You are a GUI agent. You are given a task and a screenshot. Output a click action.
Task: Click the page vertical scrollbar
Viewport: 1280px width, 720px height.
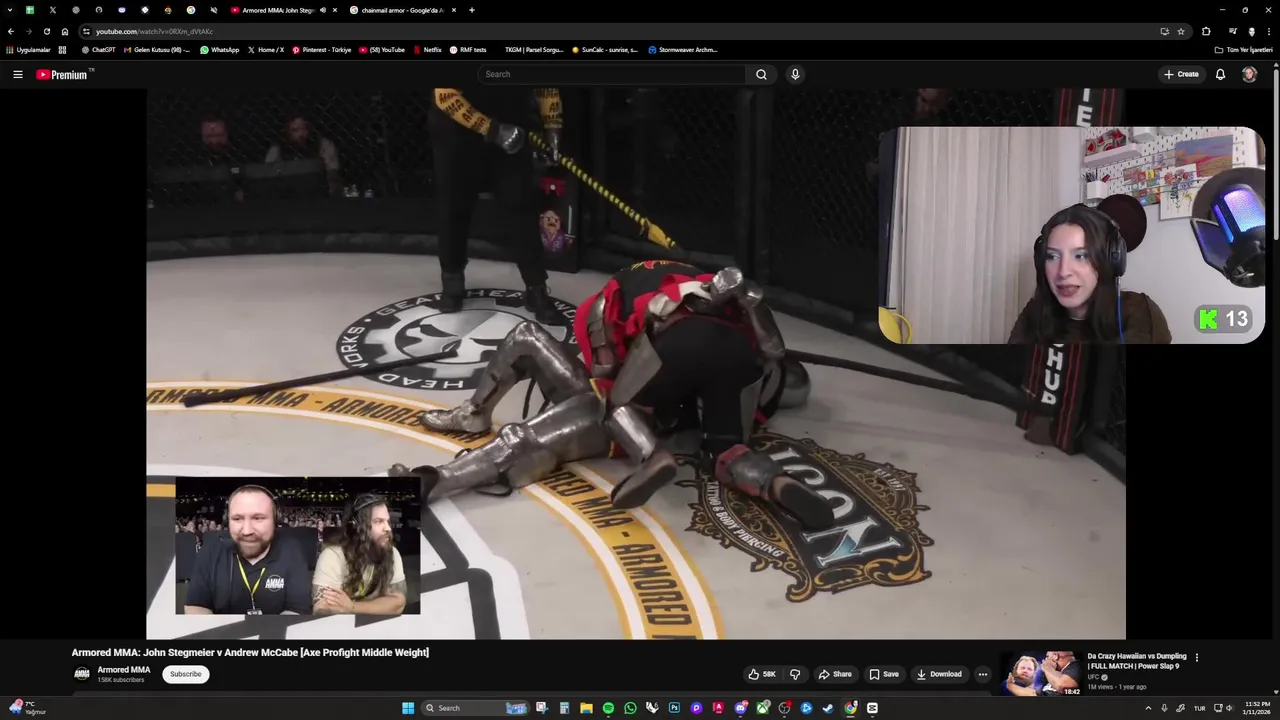click(1275, 154)
